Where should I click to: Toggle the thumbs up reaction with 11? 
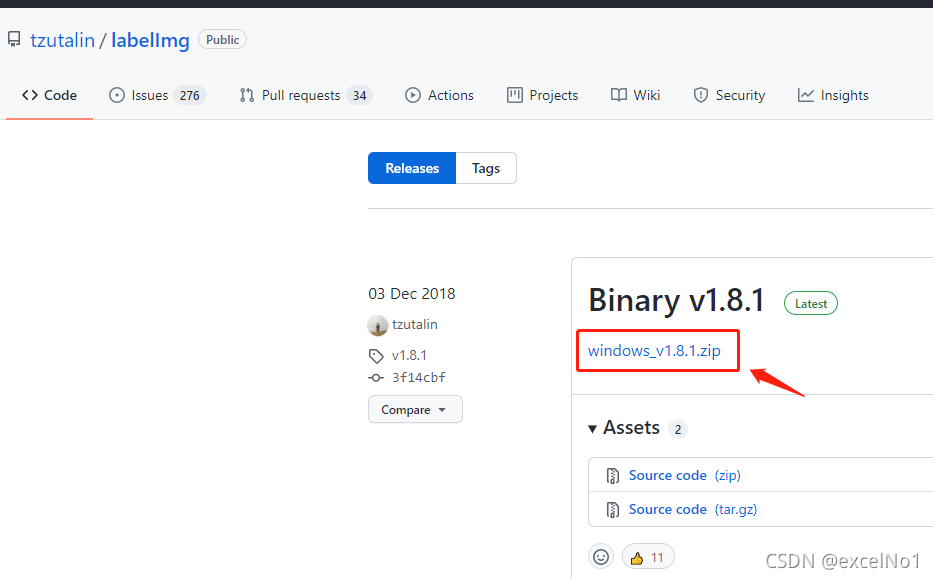648,557
